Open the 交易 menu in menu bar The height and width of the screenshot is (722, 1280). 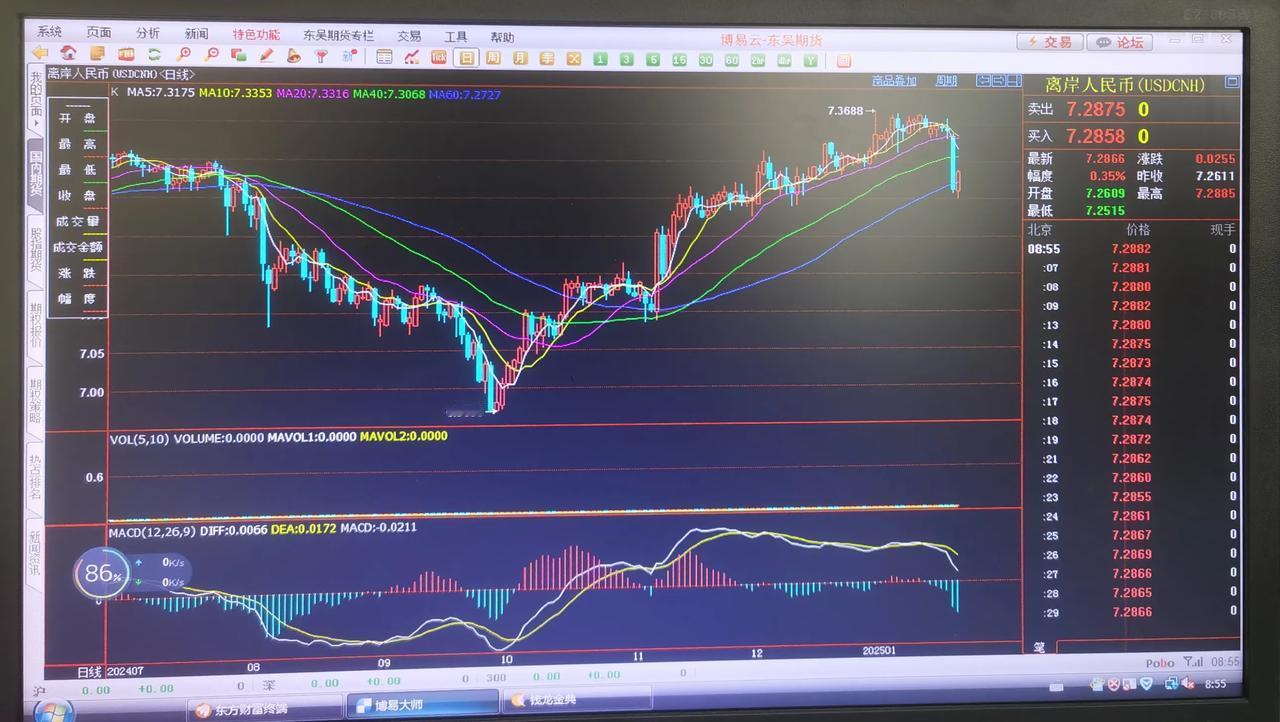point(409,36)
